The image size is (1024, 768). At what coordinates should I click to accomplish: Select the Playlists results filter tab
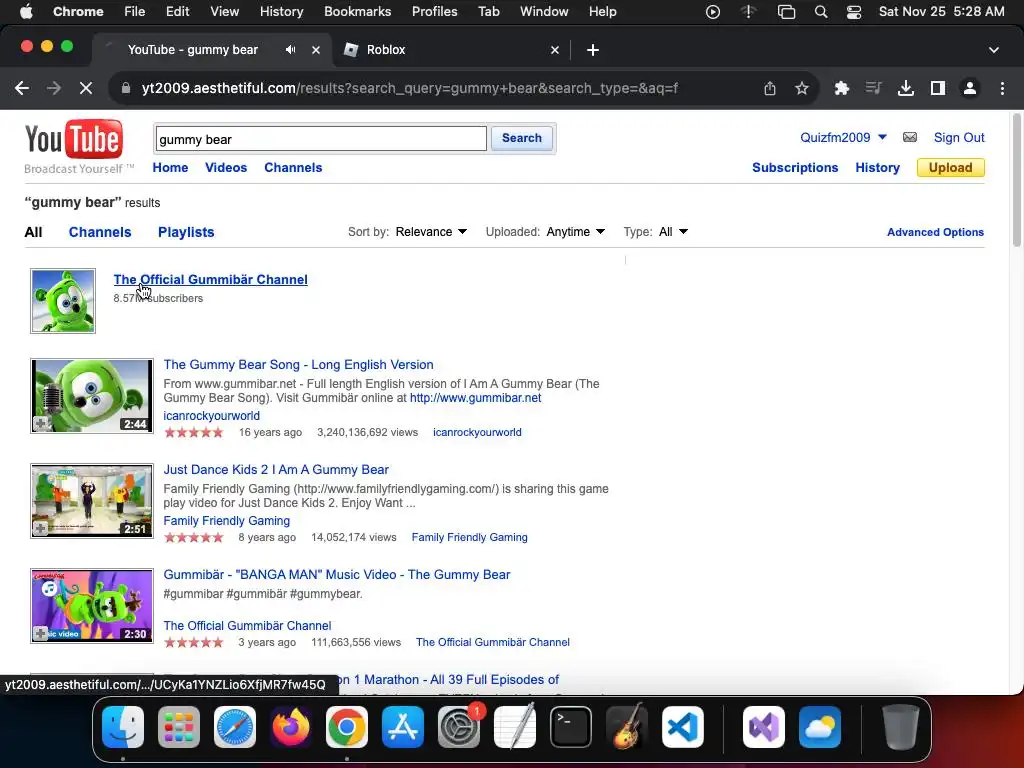click(186, 232)
